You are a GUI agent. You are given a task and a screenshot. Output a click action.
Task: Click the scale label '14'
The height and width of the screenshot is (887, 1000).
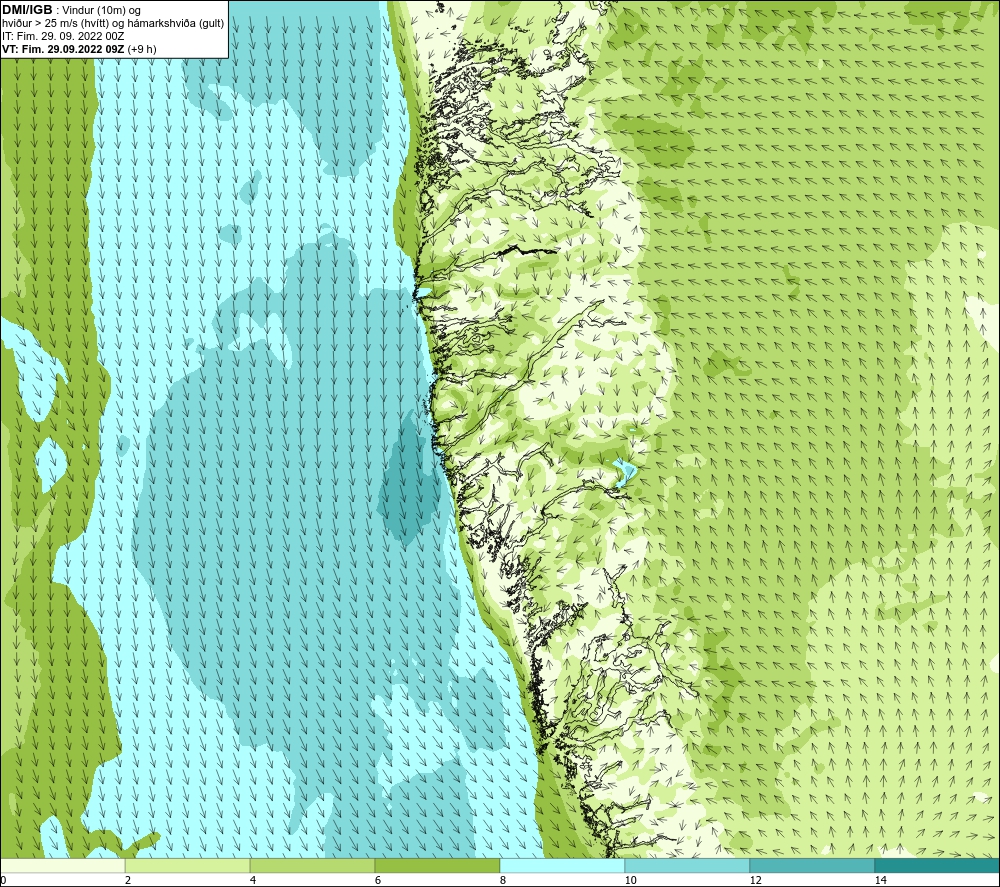point(881,880)
